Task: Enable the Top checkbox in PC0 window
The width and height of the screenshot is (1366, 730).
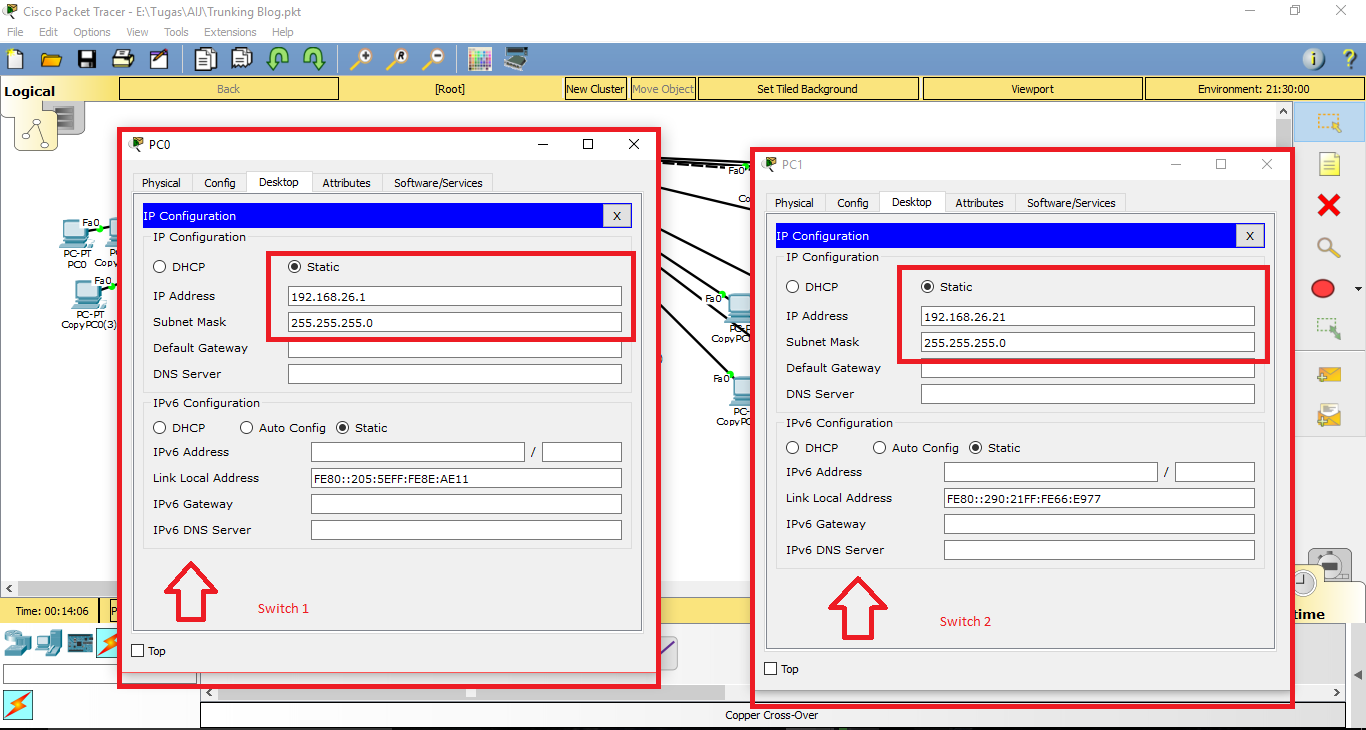Action: [x=138, y=651]
